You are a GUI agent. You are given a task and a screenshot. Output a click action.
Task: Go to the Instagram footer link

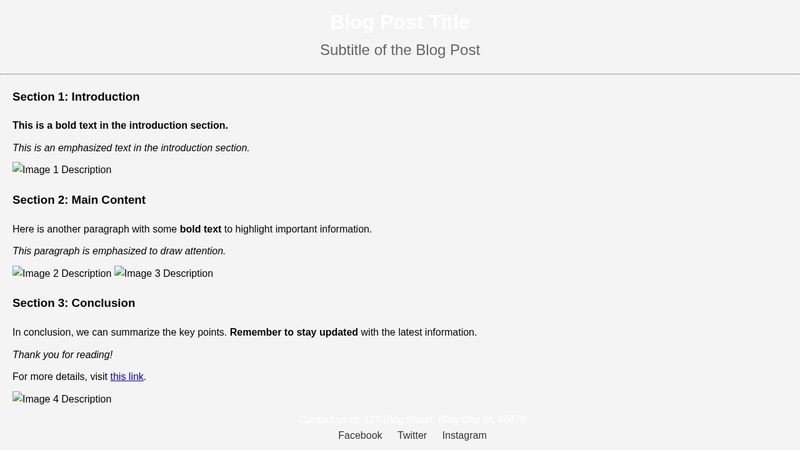[x=464, y=435]
